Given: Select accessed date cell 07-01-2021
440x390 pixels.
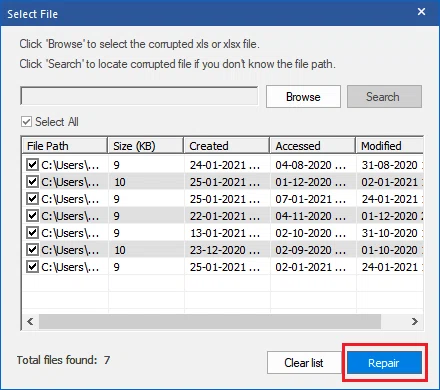Looking at the screenshot, I should pos(311,199).
